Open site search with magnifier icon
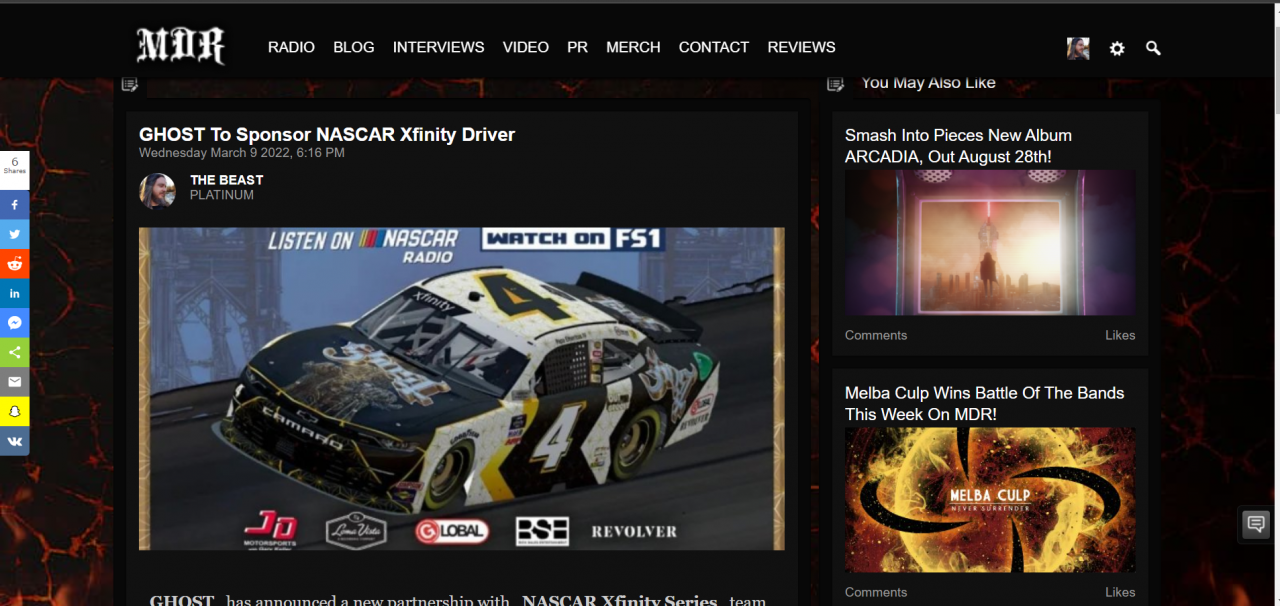The image size is (1280, 606). click(1153, 48)
